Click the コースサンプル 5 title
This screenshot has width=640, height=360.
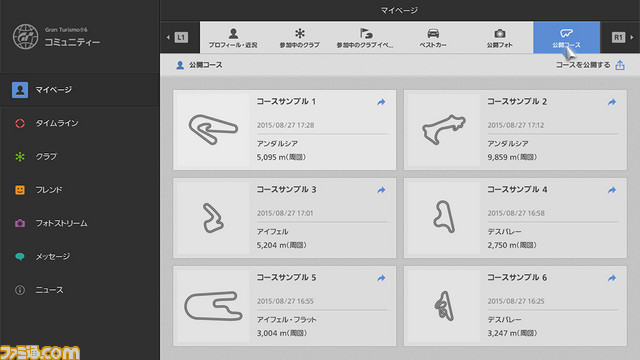286,278
